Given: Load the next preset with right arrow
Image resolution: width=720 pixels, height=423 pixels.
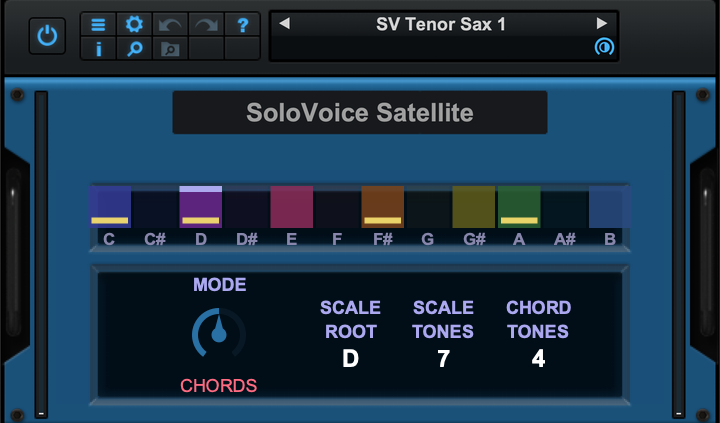Looking at the screenshot, I should (x=602, y=23).
